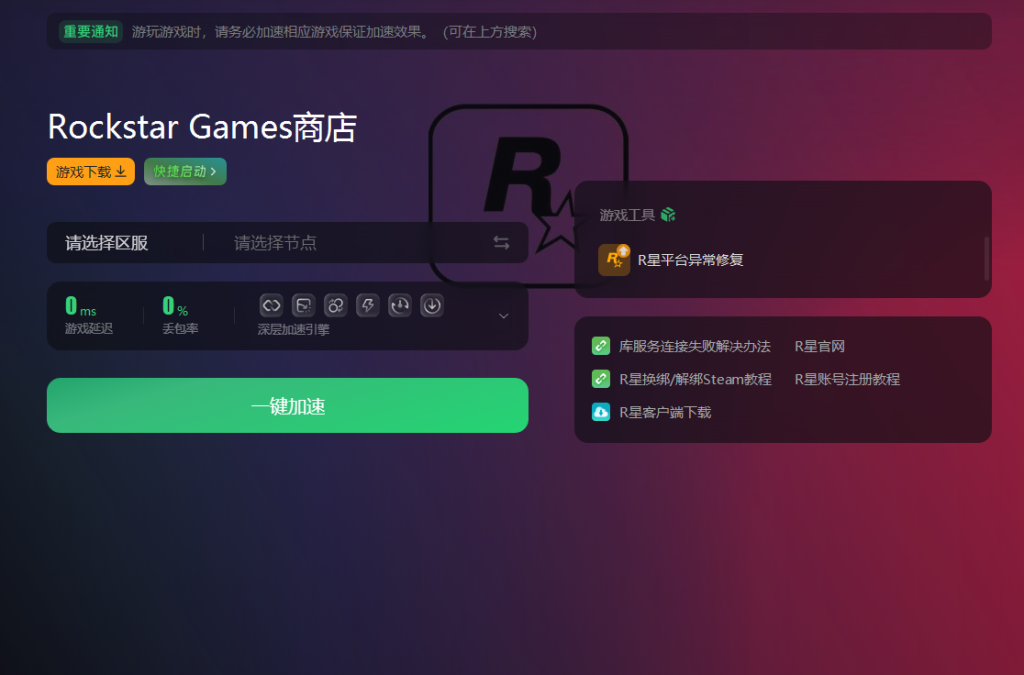1024x675 pixels.
Task: Open the 请选择节点 node selector
Action: point(275,243)
